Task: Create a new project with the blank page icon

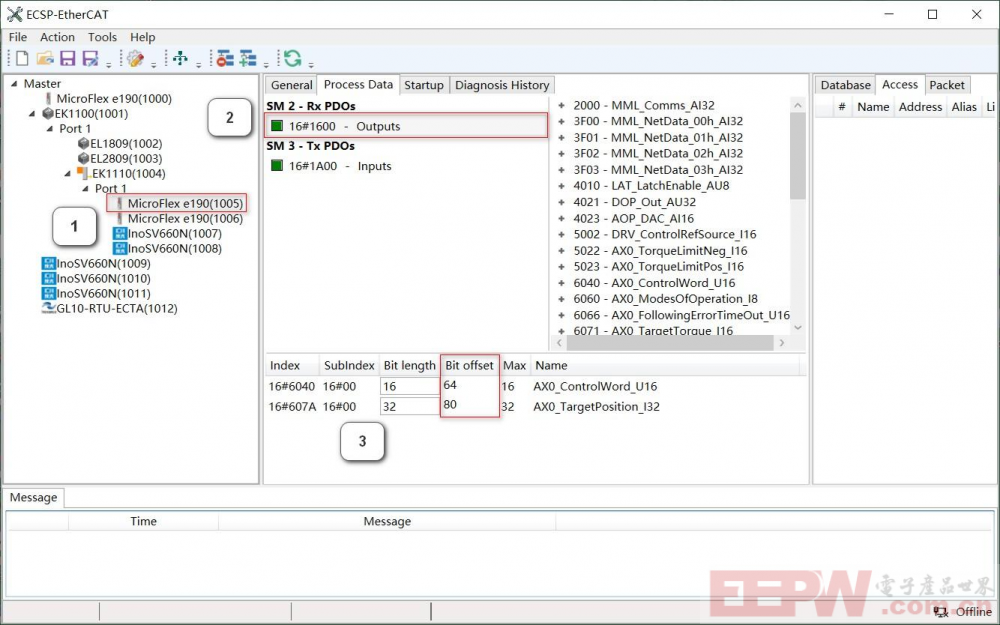Action: tap(22, 59)
